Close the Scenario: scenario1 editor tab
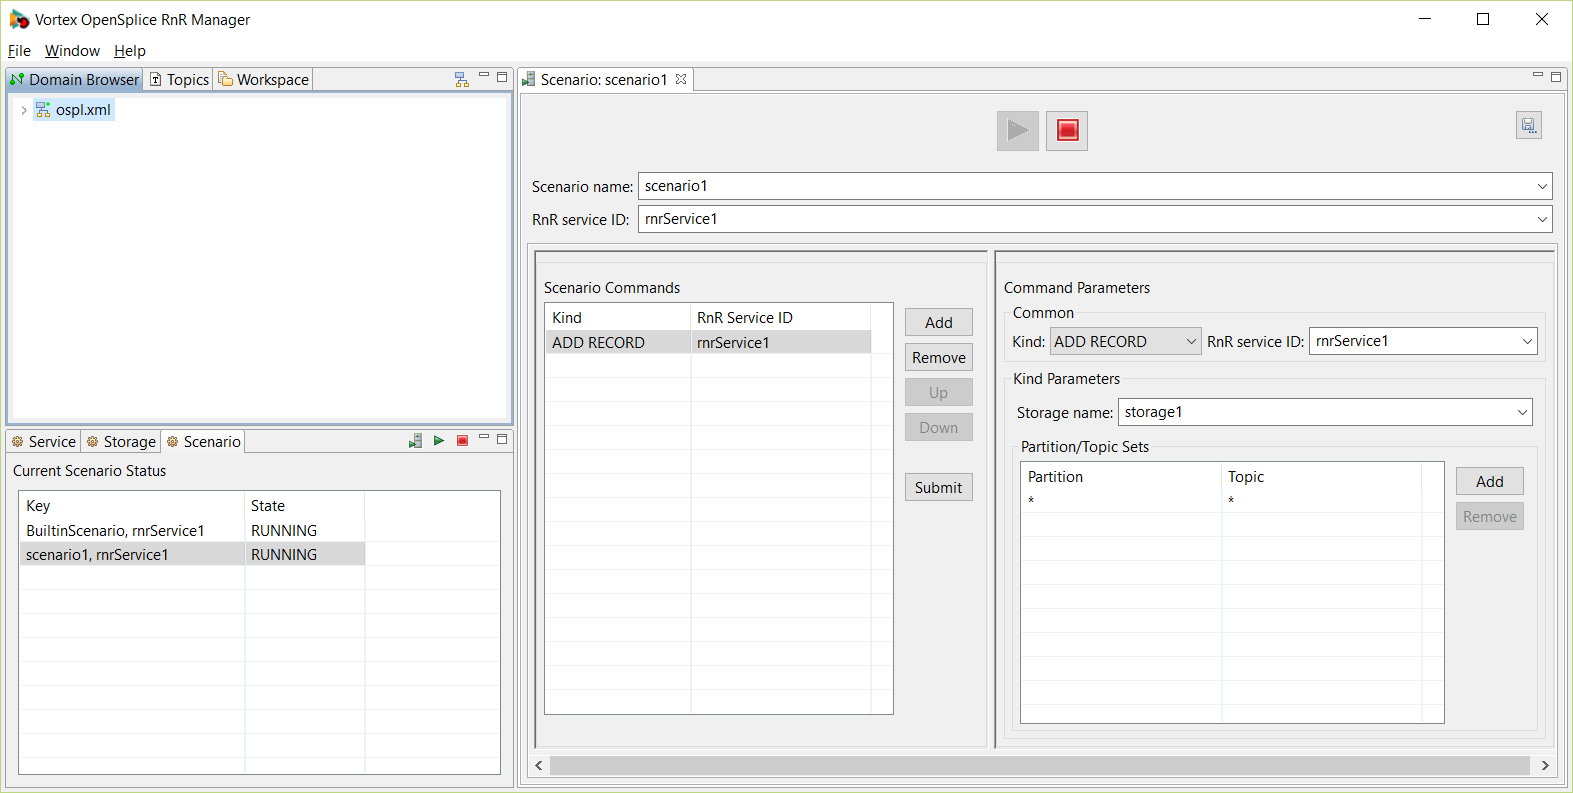1573x793 pixels. tap(681, 79)
